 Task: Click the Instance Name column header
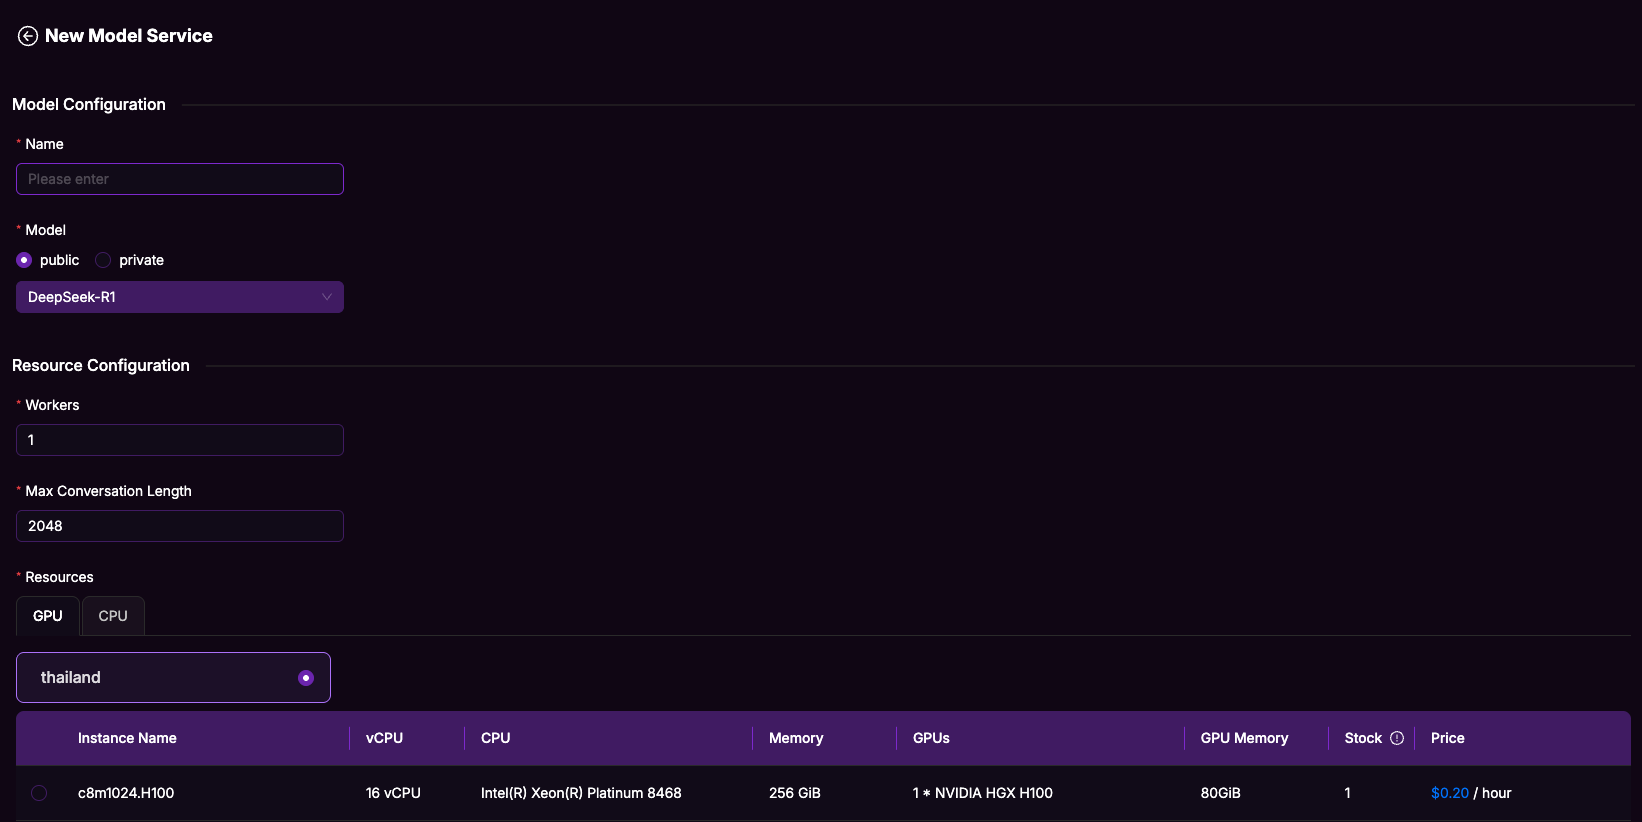127,738
